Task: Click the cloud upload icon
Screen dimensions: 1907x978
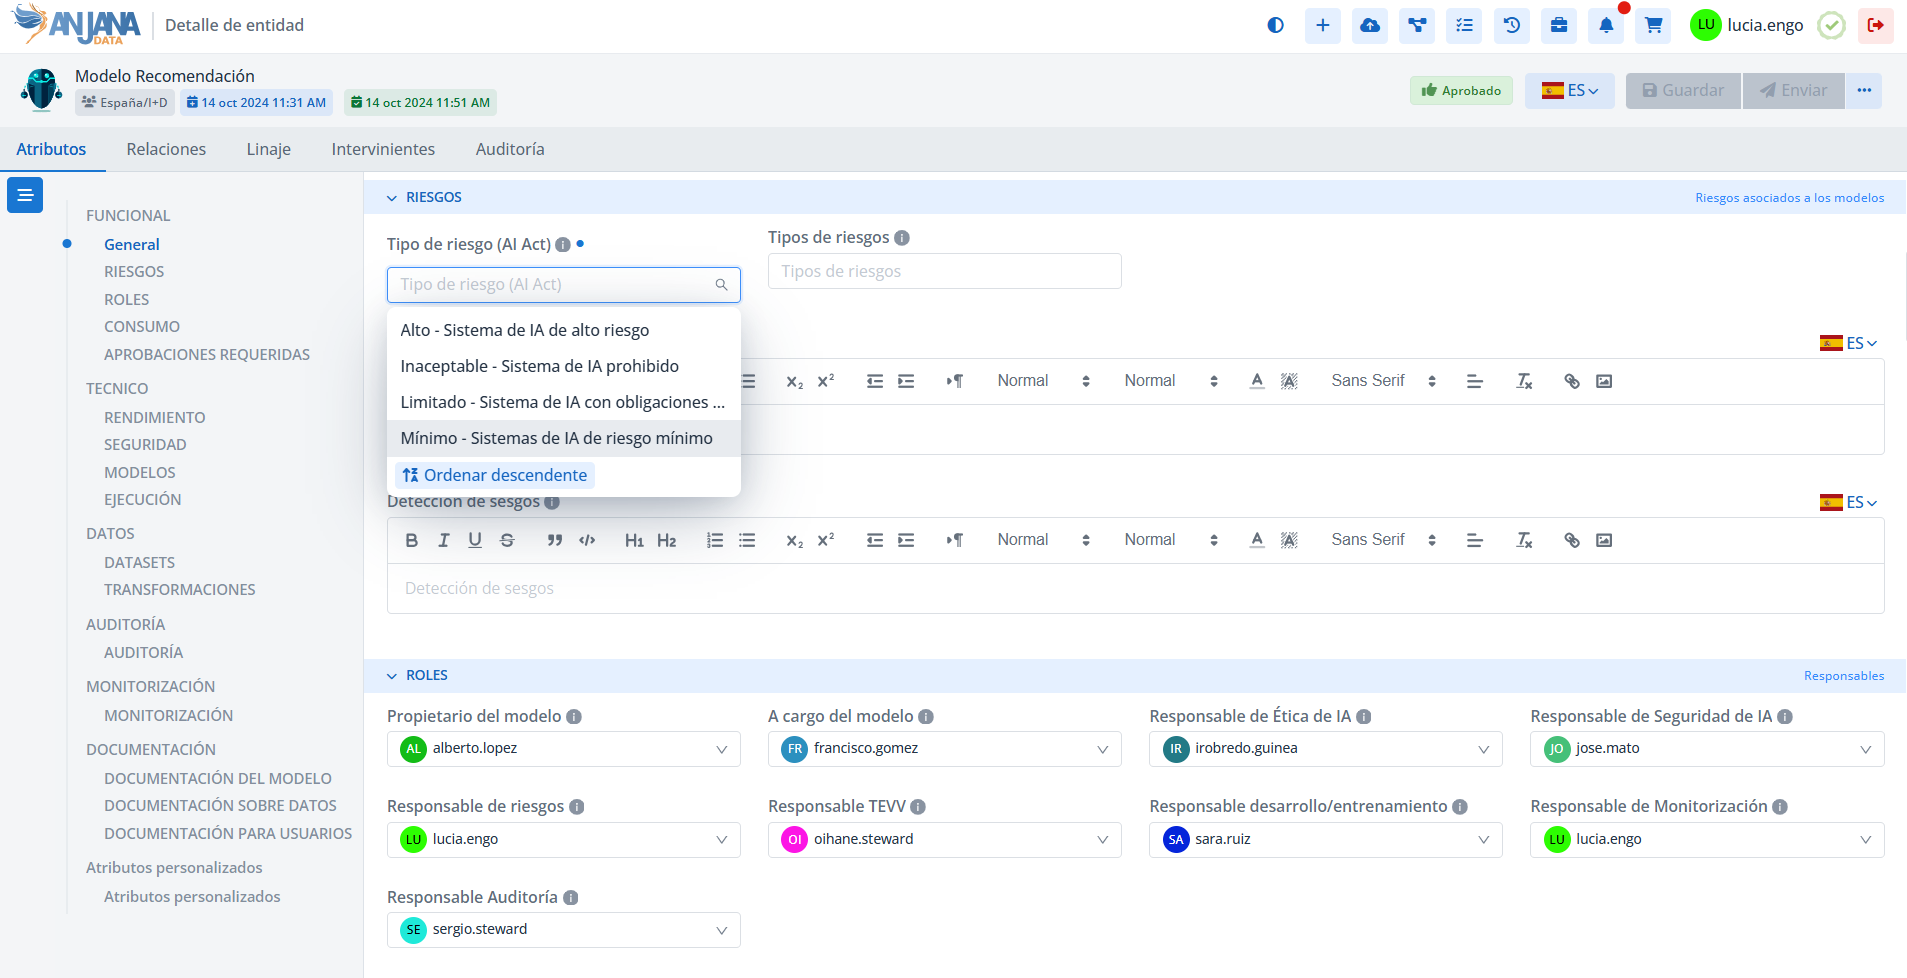Action: (x=1370, y=26)
